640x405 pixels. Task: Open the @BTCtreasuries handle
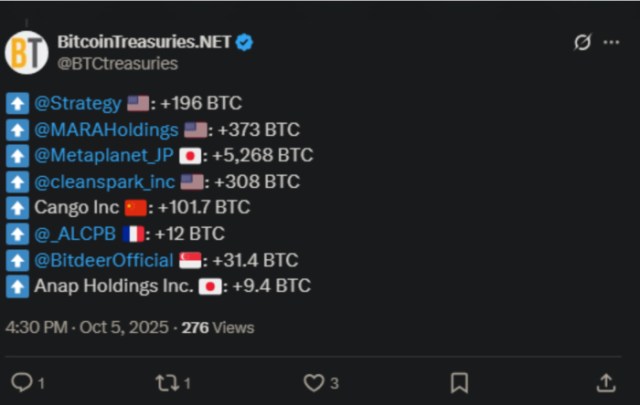(x=118, y=63)
